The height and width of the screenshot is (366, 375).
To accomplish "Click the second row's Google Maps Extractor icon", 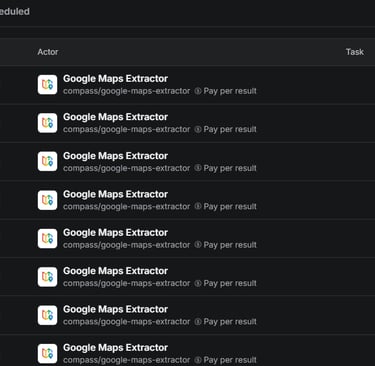I will click(x=47, y=123).
